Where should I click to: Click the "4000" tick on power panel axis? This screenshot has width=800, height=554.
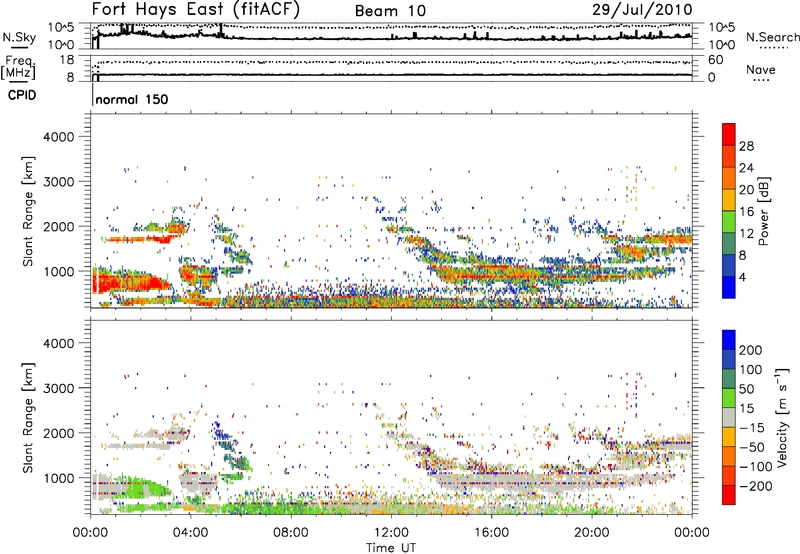59,137
